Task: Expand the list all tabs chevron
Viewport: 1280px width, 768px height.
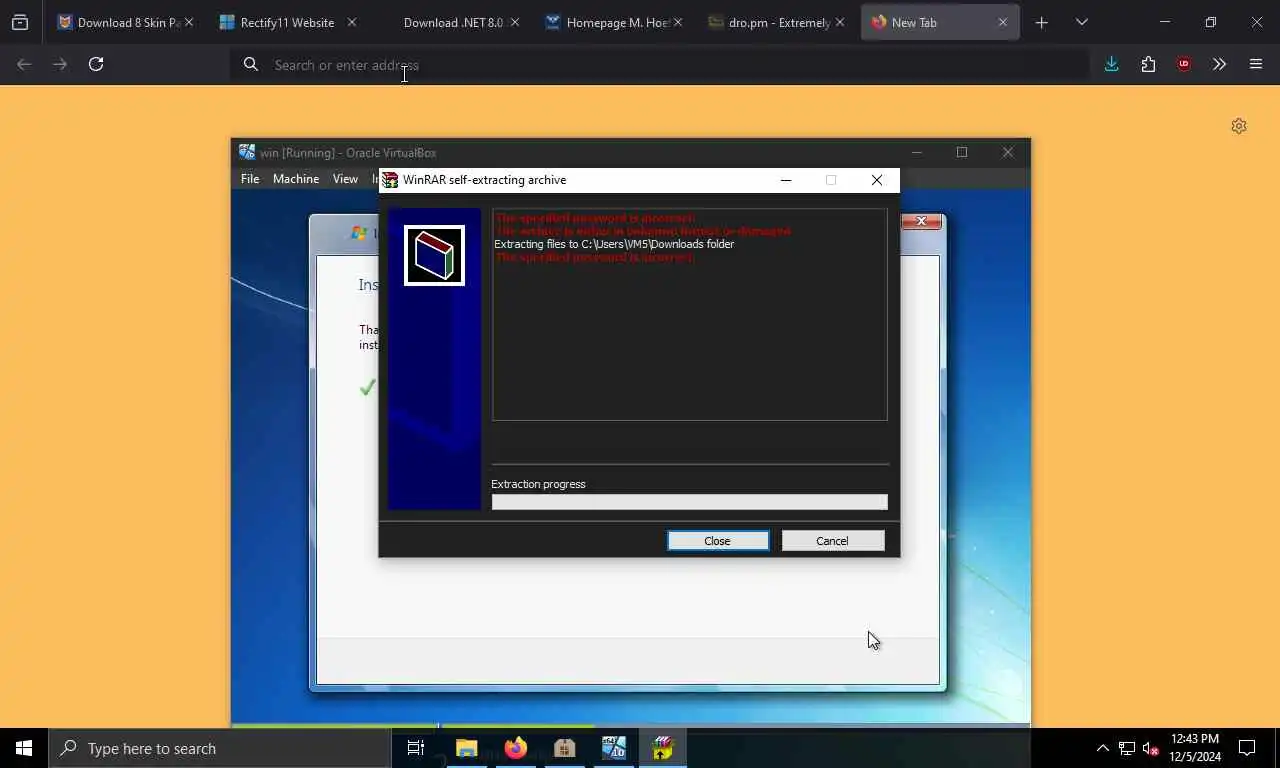Action: (1082, 22)
